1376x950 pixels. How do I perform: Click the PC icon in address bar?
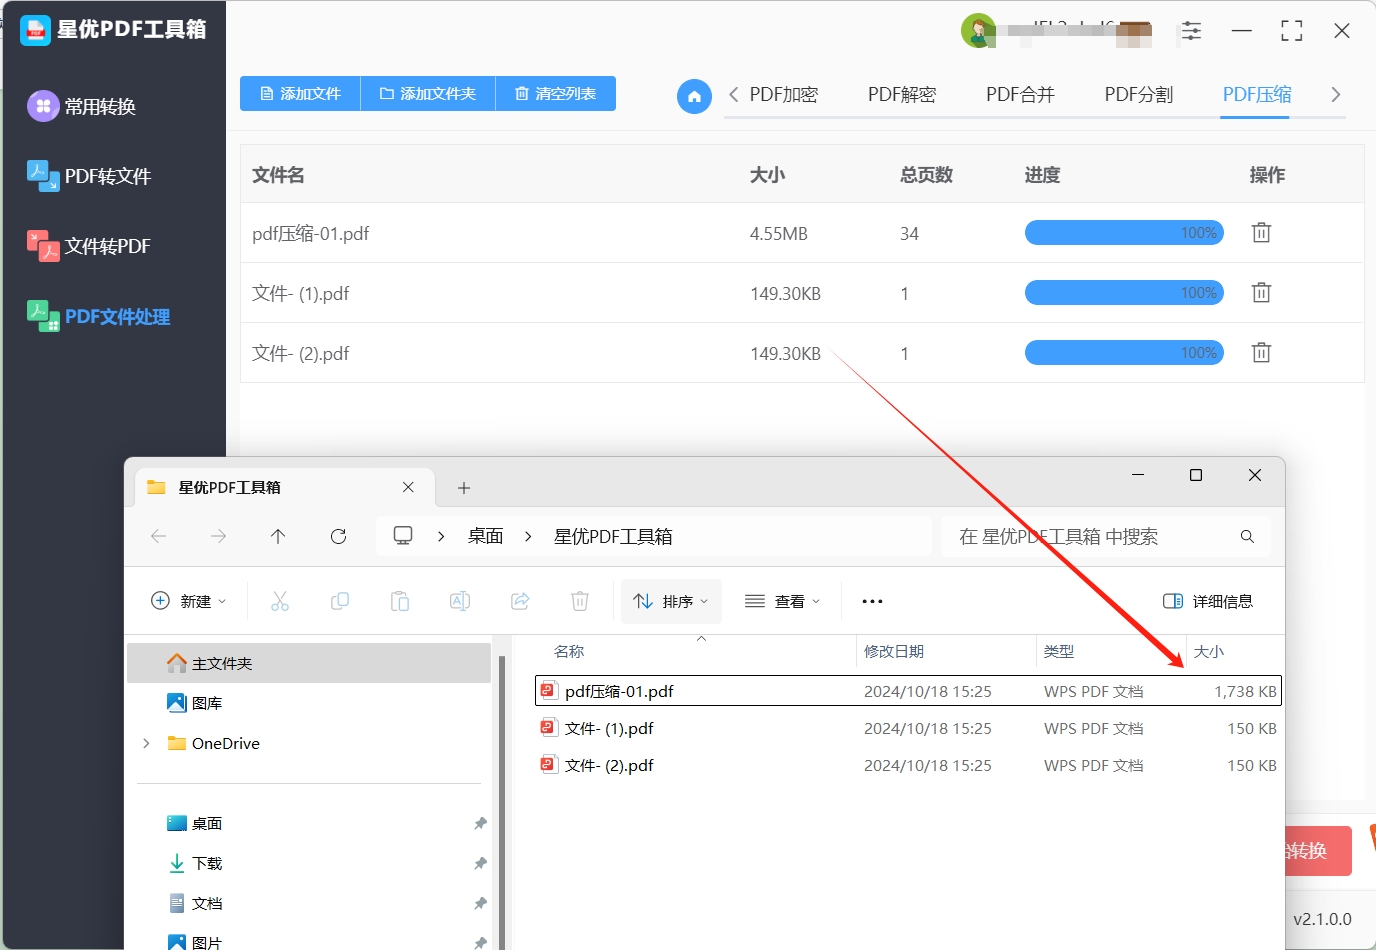pos(403,536)
